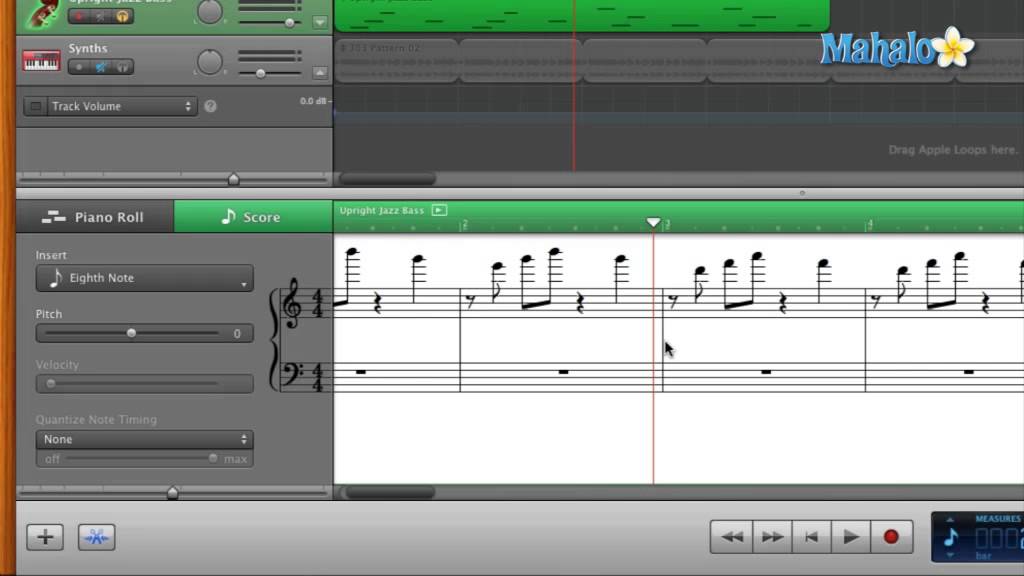1024x576 pixels.
Task: Click the editor zoom slider handle
Action: coord(172,492)
